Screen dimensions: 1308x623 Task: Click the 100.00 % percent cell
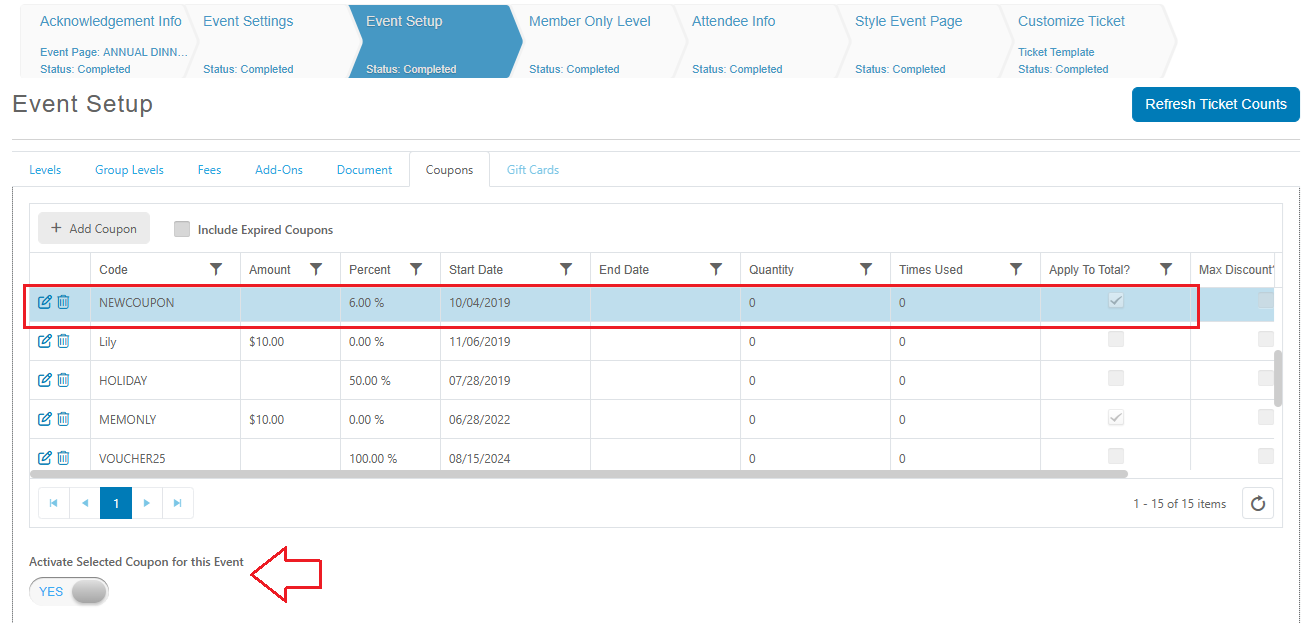(391, 456)
